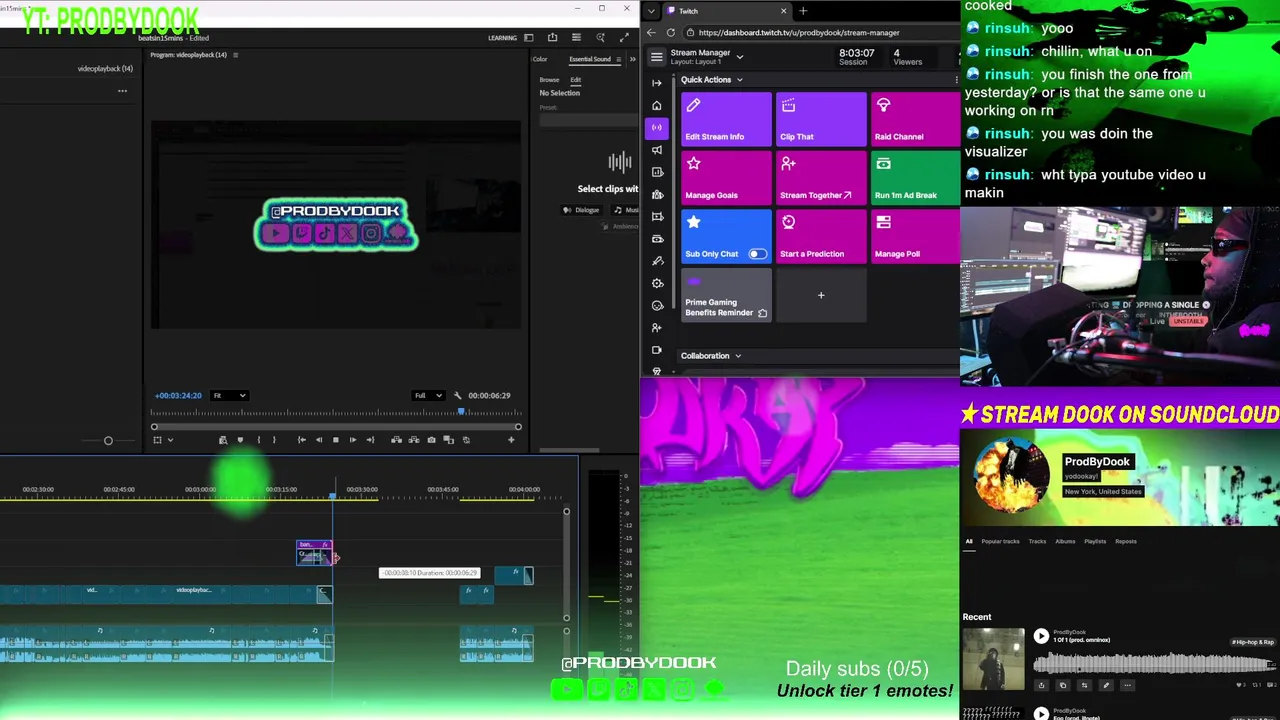Stop playback in the Program monitor
This screenshot has width=1280, height=720.
click(335, 440)
